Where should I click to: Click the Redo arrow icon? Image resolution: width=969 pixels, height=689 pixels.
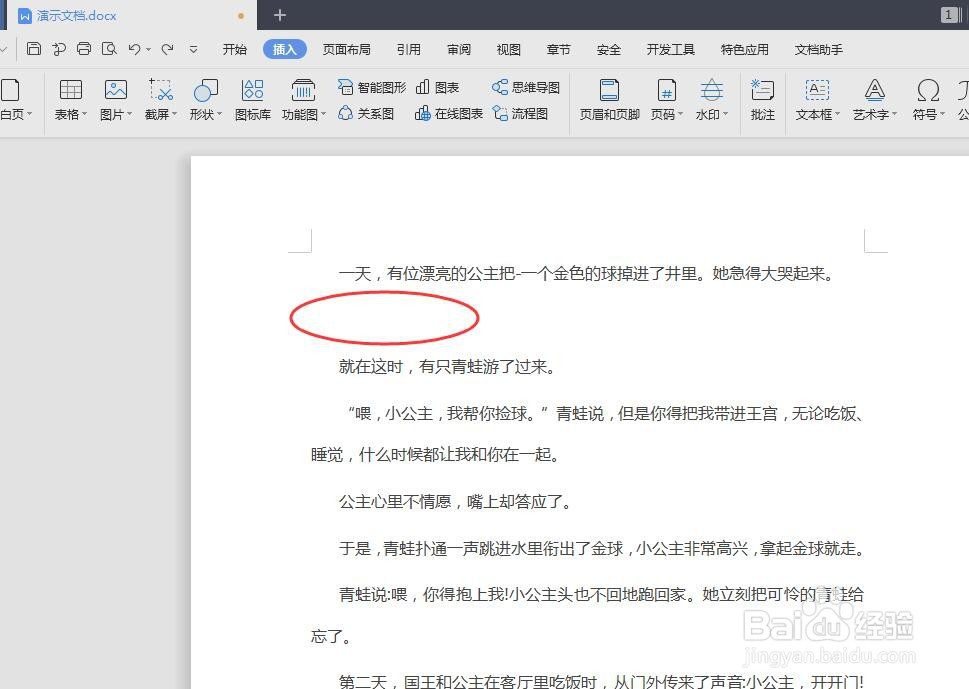[x=167, y=49]
